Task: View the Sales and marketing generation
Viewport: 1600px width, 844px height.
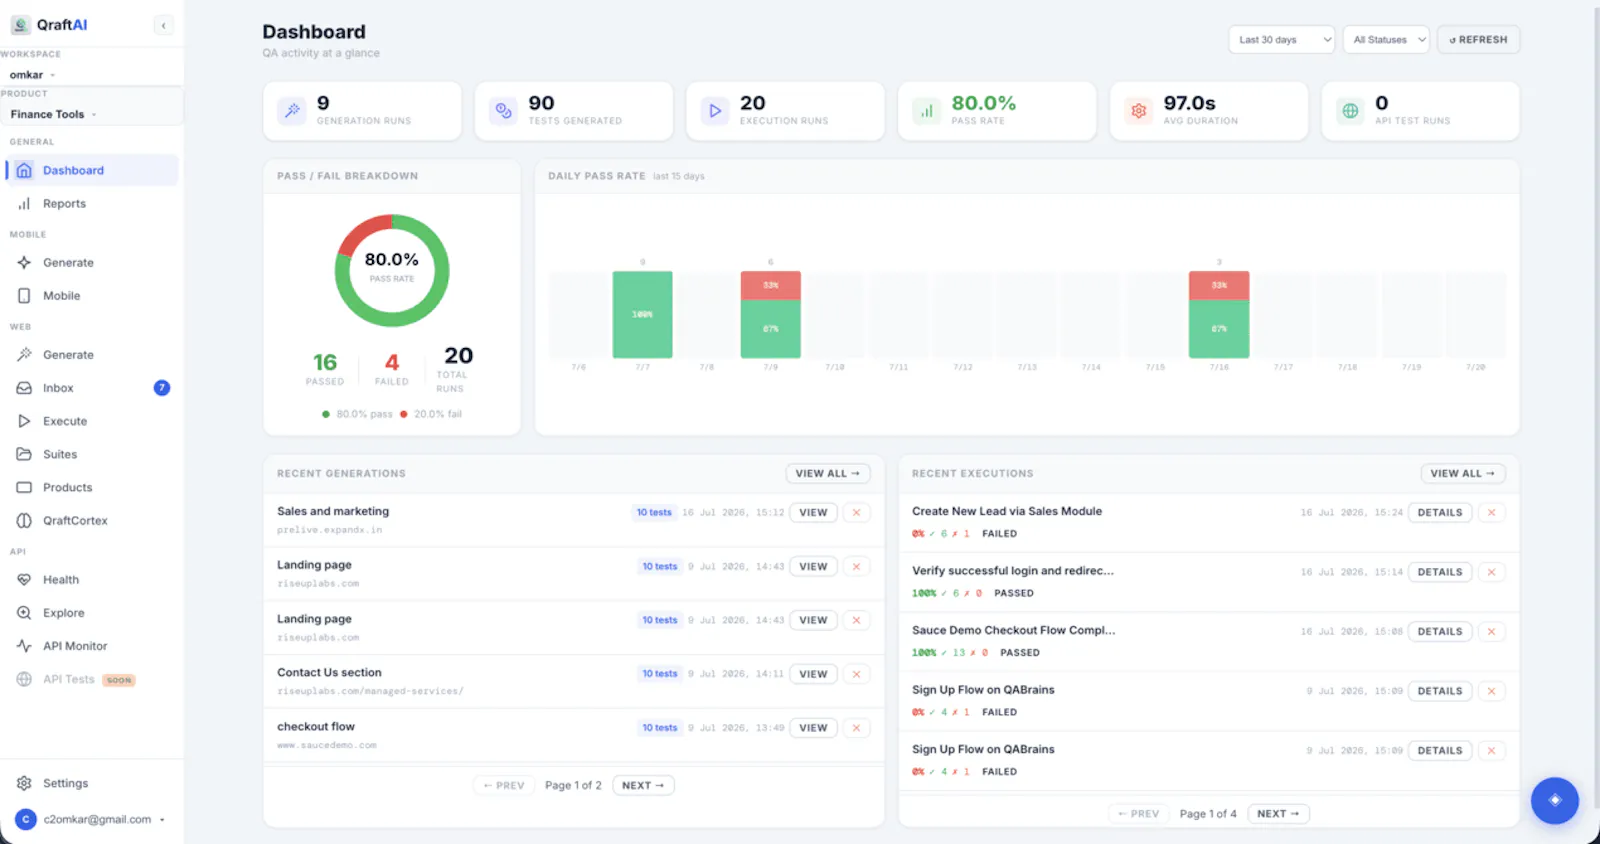Action: tap(813, 513)
